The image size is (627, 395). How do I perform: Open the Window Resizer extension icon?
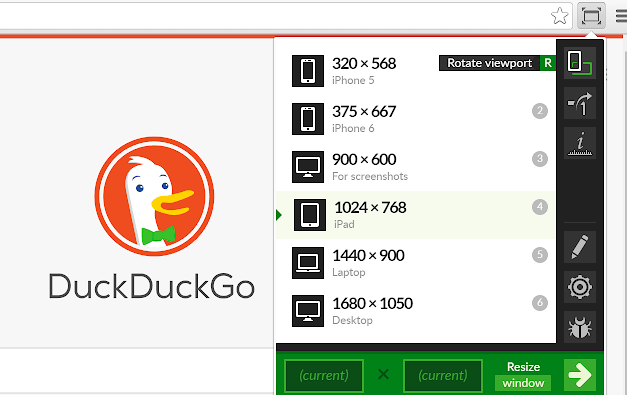click(591, 16)
